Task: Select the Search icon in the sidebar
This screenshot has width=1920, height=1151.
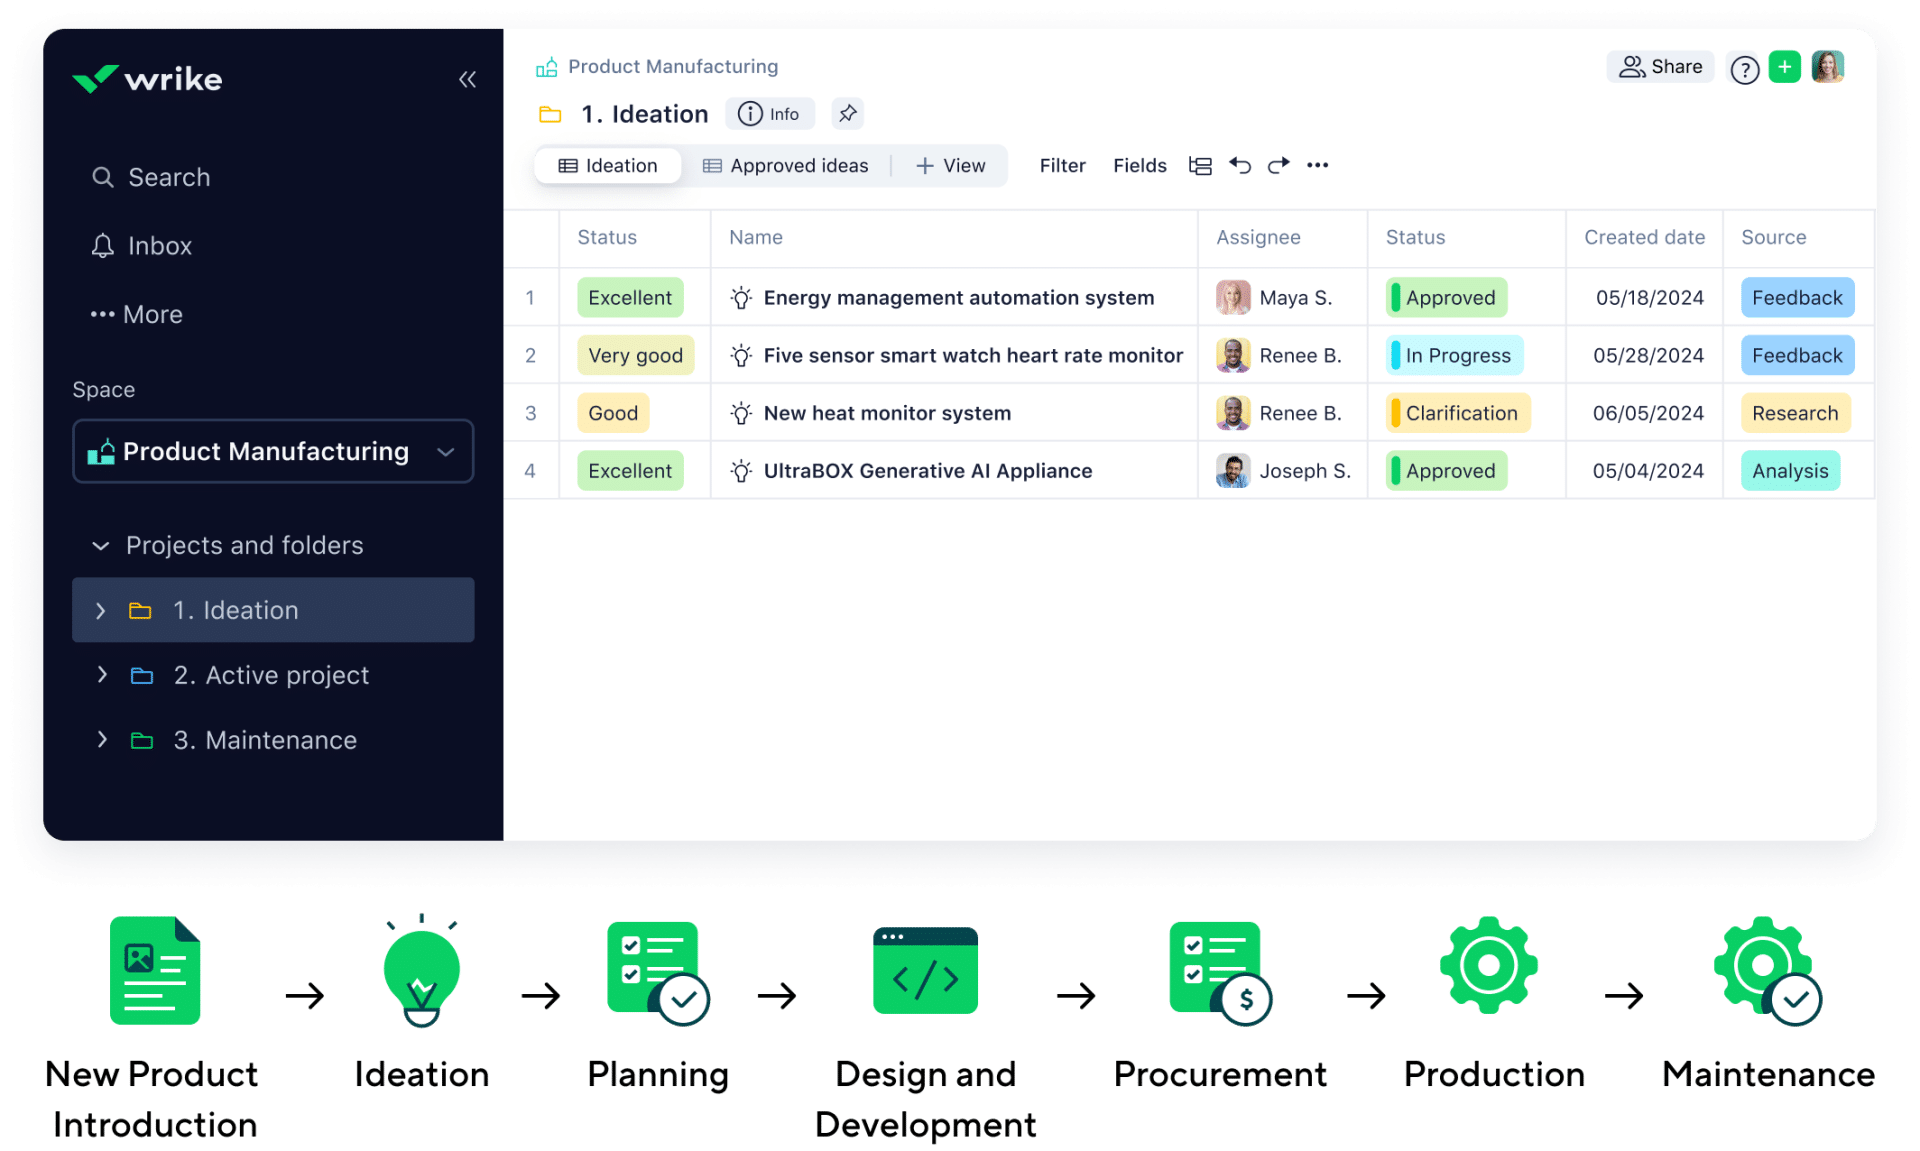Action: (104, 177)
